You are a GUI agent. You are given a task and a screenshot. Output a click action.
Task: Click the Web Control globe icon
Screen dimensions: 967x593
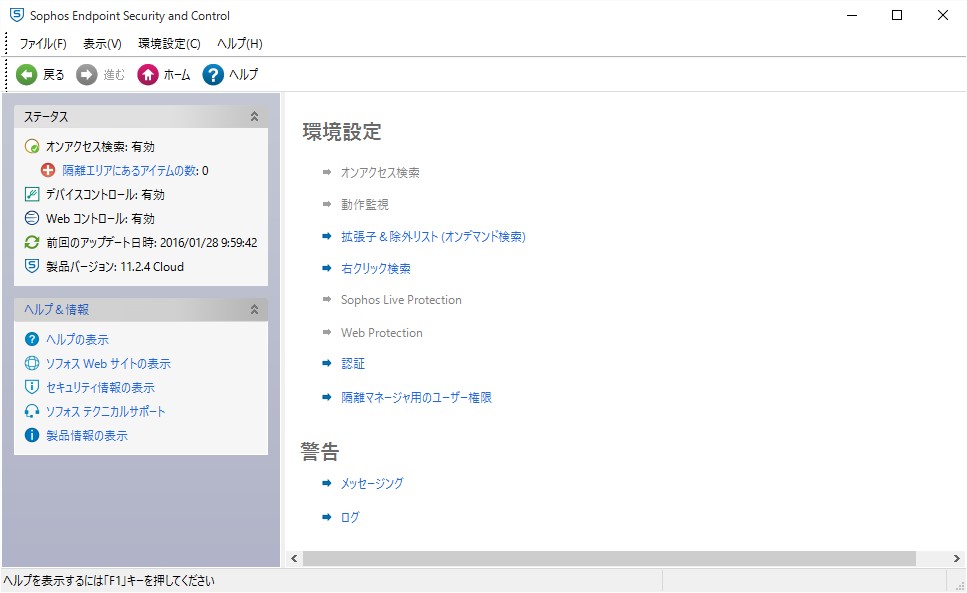(x=31, y=218)
